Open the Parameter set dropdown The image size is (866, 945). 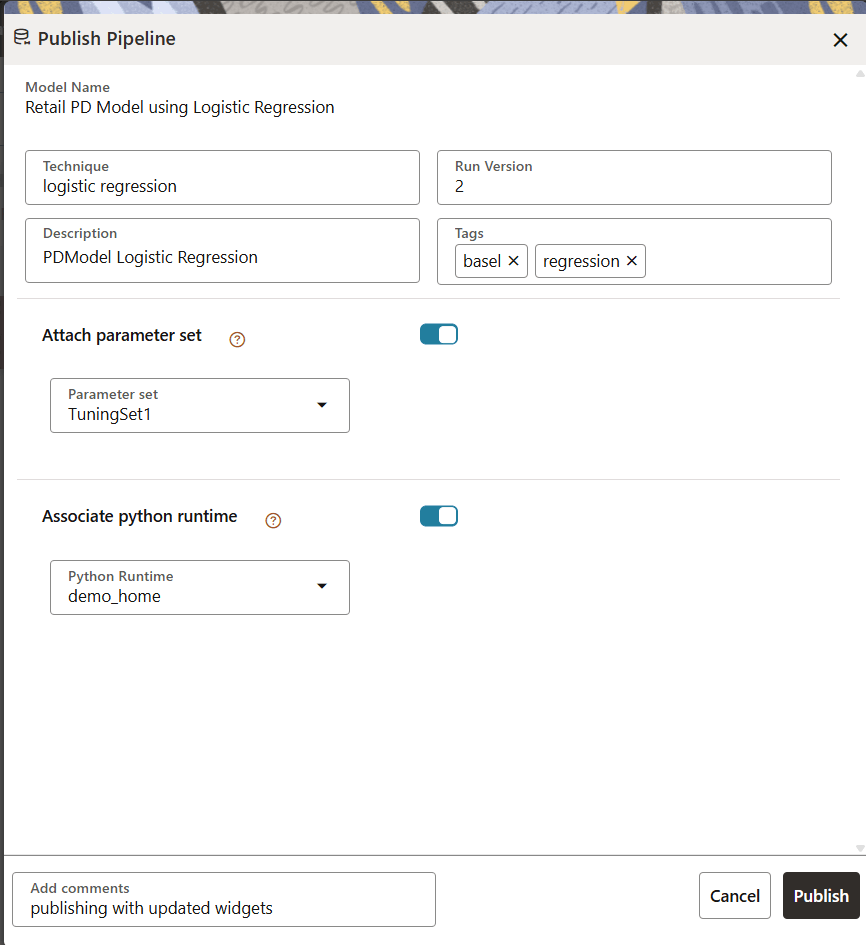click(x=322, y=405)
